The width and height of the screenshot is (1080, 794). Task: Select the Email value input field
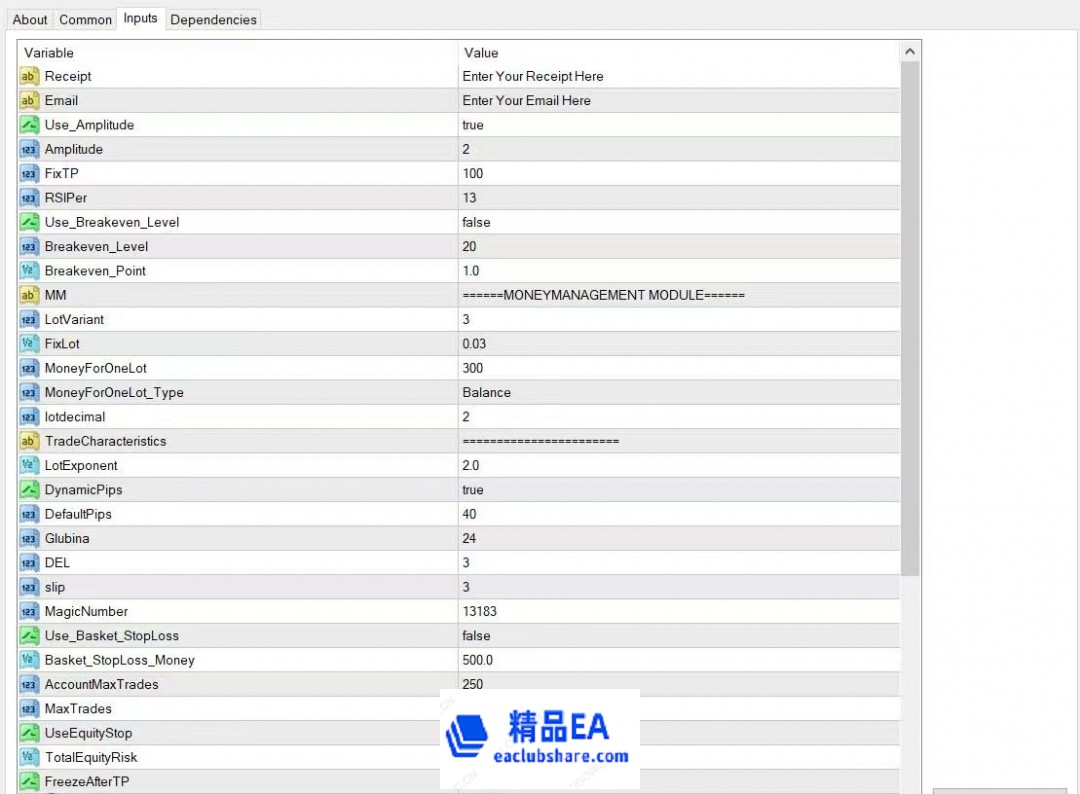(678, 100)
